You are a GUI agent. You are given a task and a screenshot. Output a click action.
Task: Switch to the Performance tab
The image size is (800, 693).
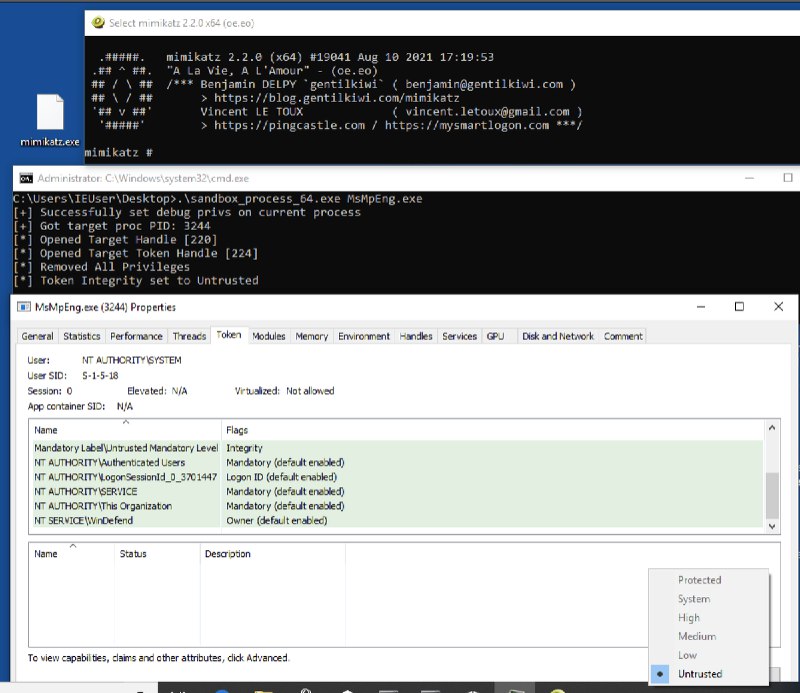pos(136,336)
